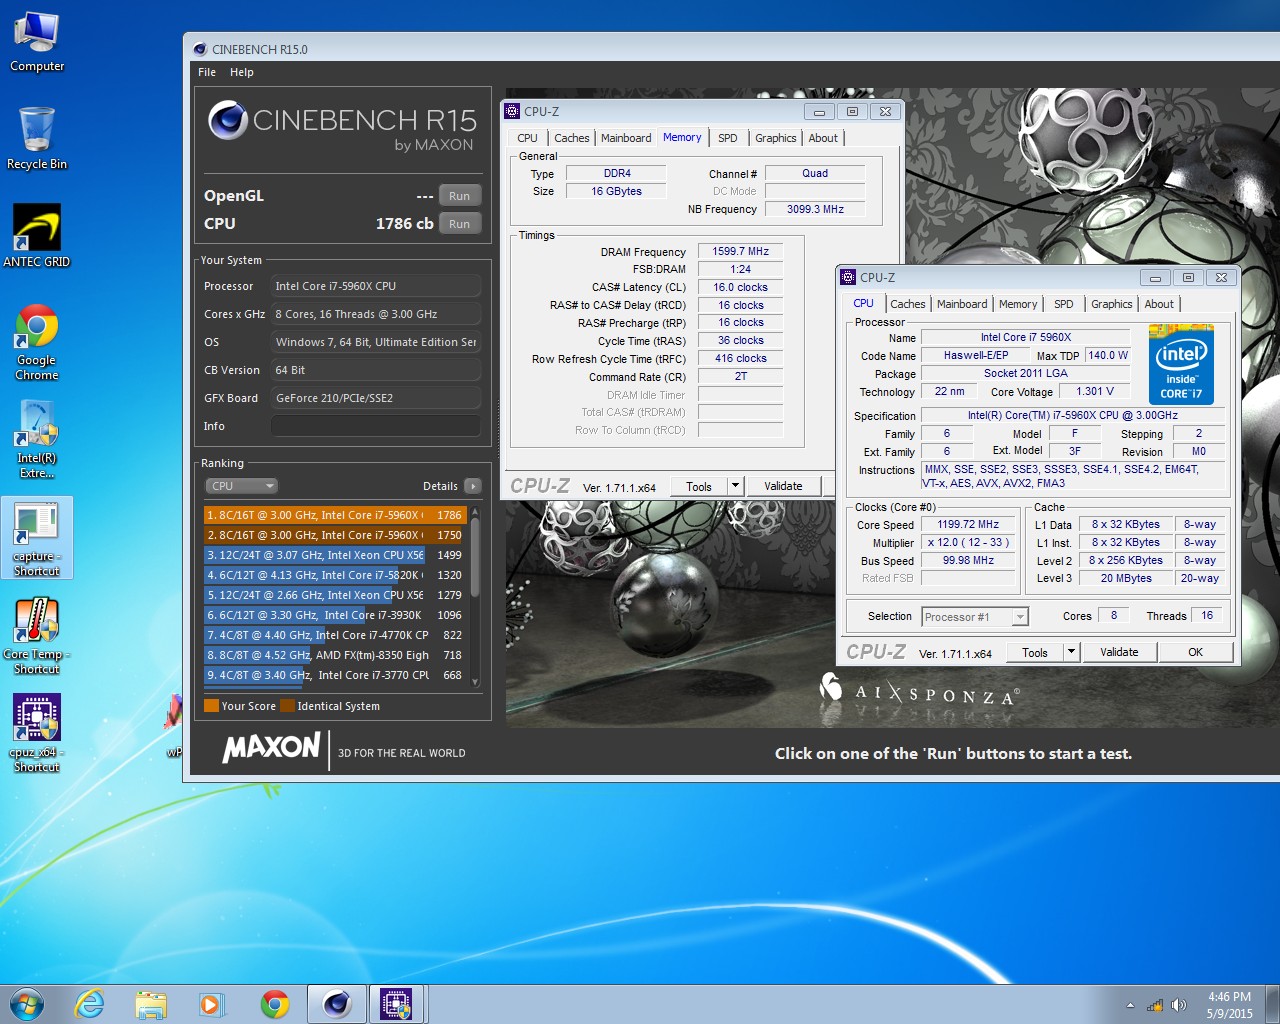Open About tab in front CPU-Z window
The width and height of the screenshot is (1280, 1024).
pos(1159,304)
